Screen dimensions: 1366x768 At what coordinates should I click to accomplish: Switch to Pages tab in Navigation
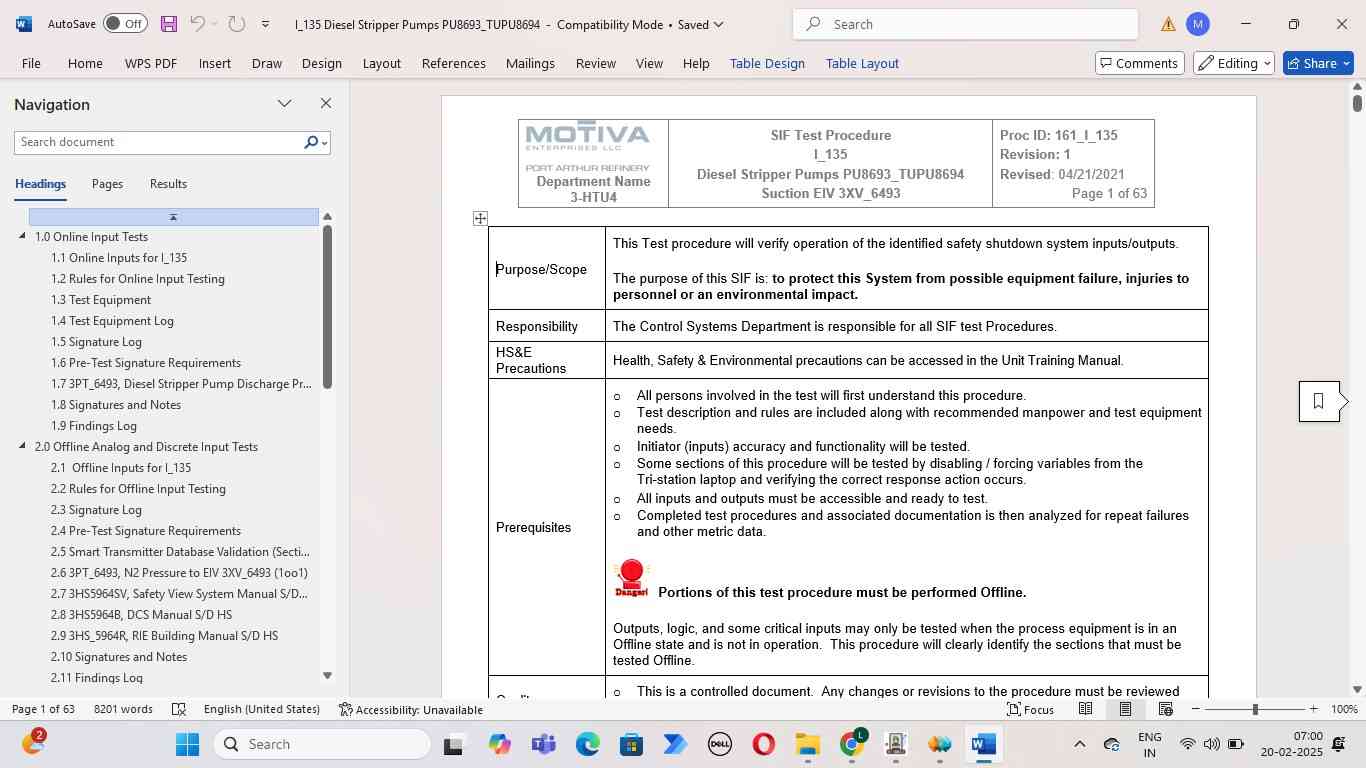[x=107, y=184]
